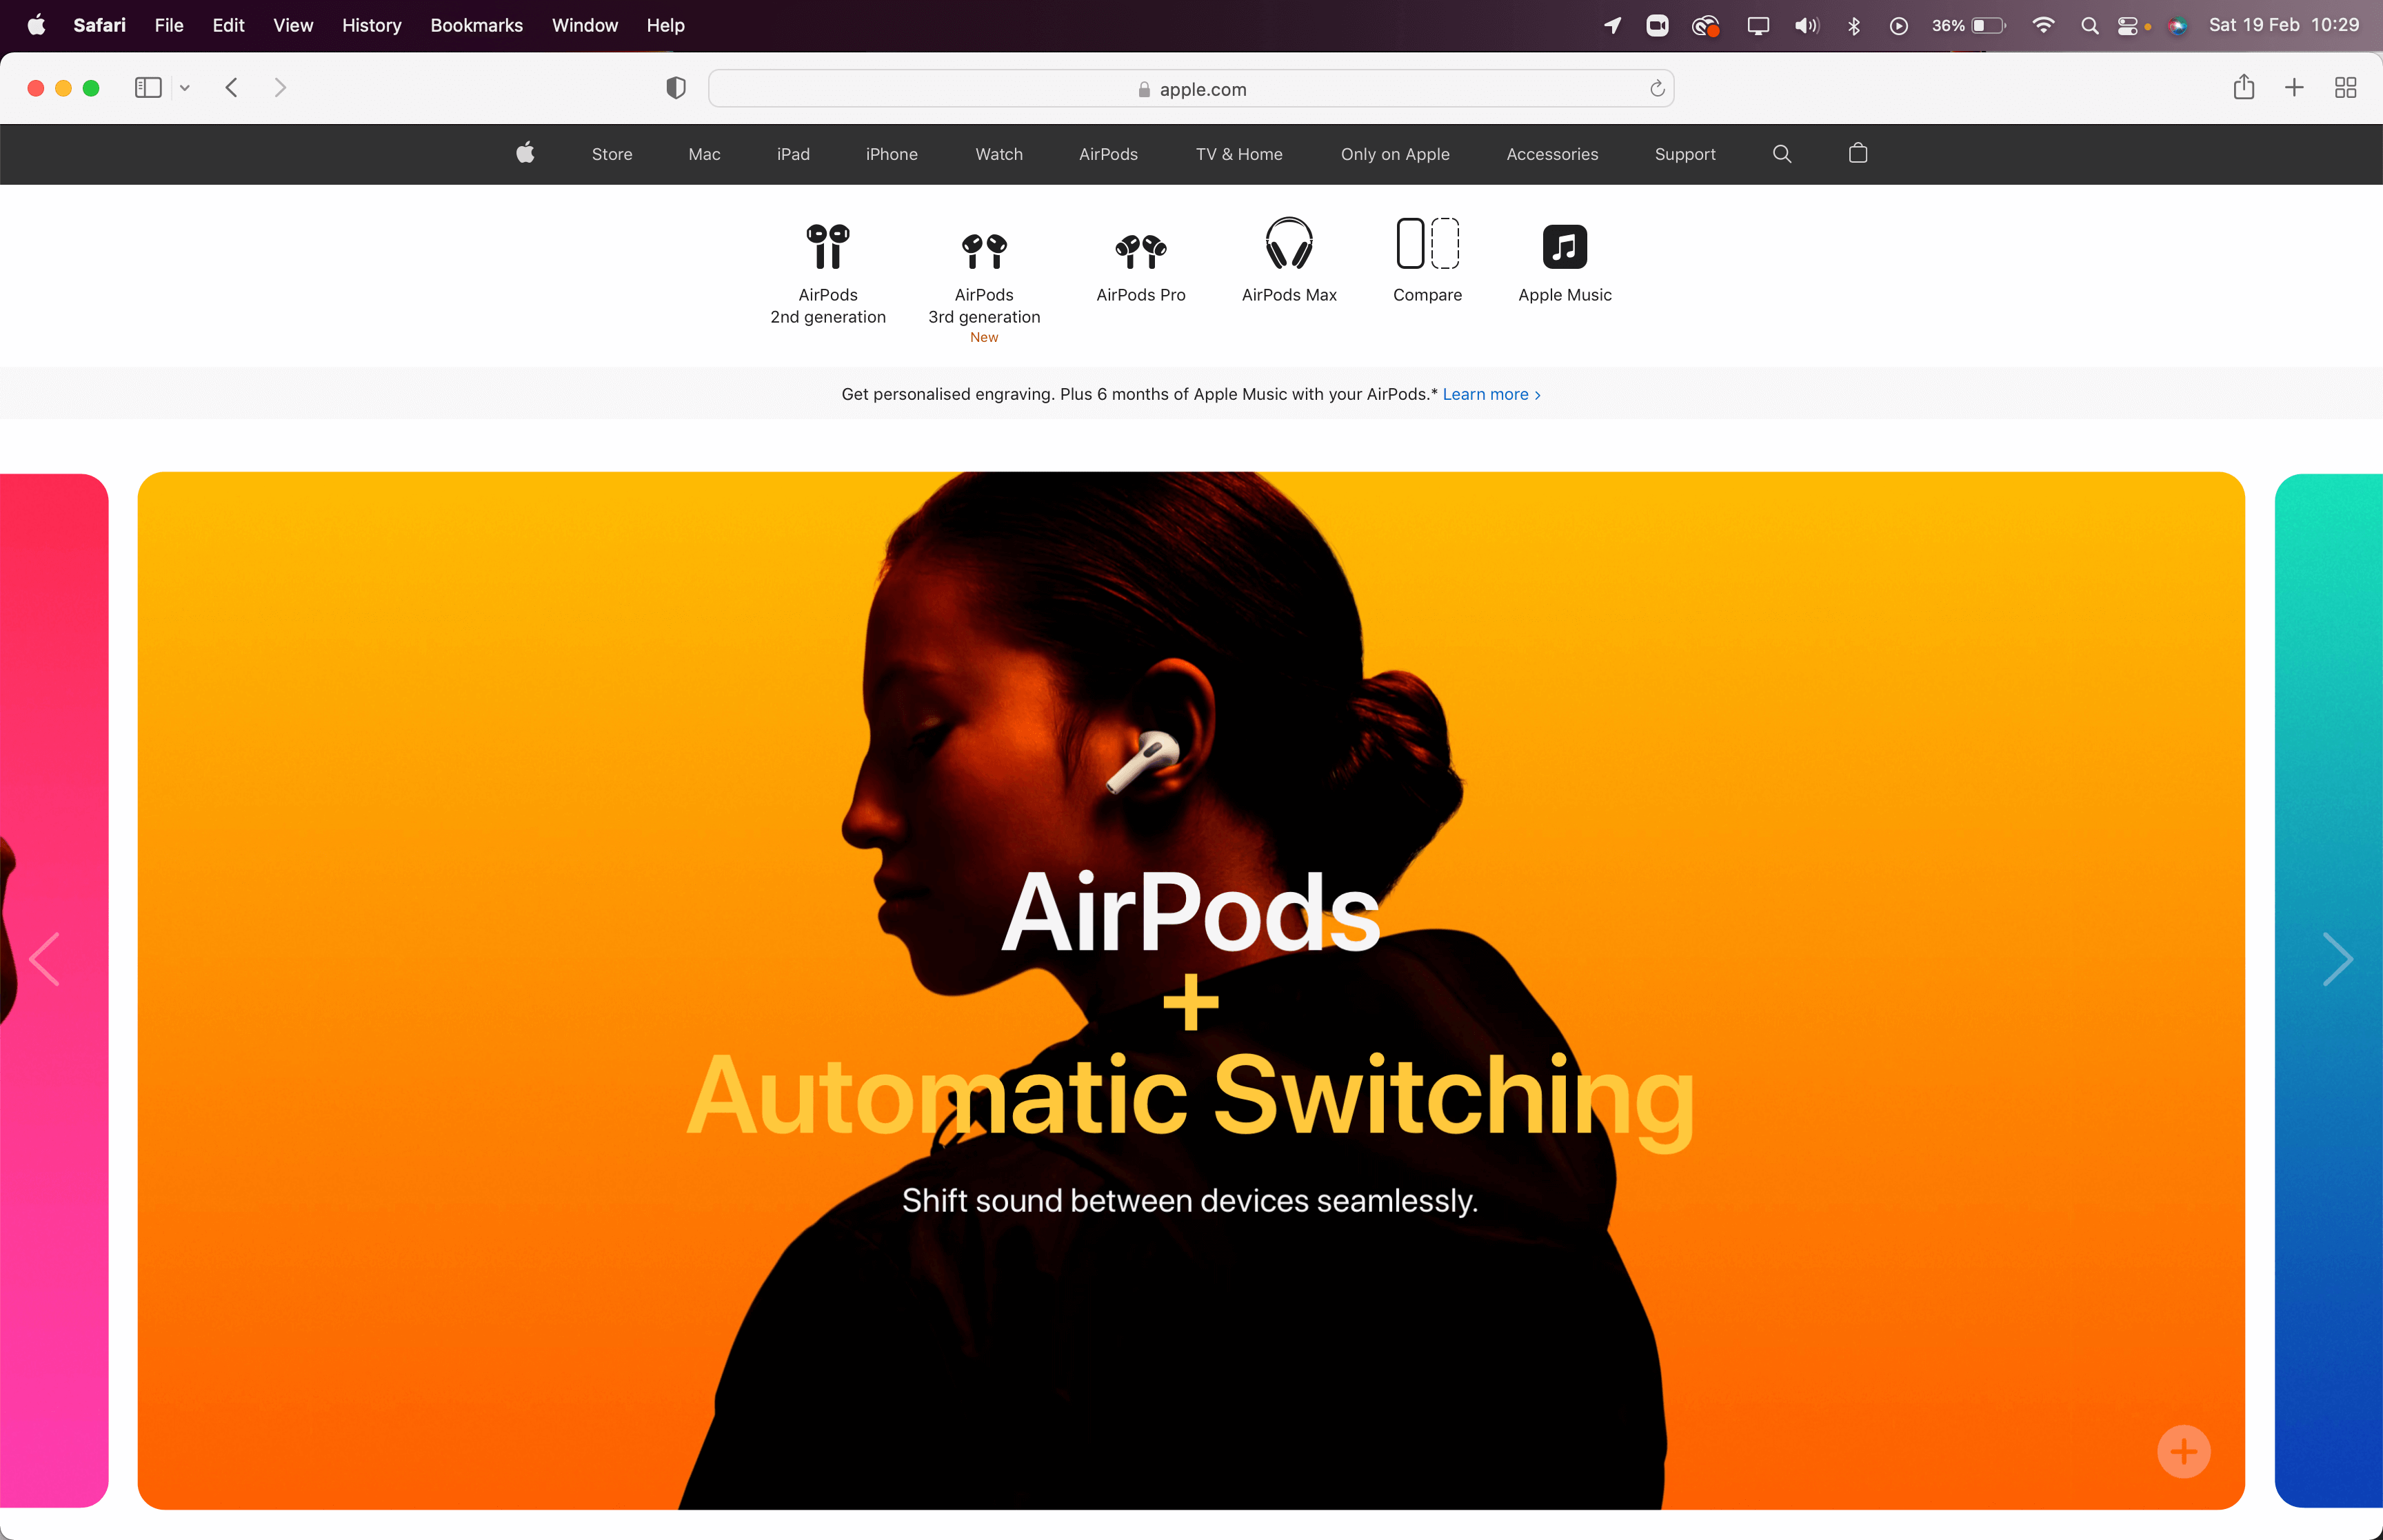The width and height of the screenshot is (2383, 1540).
Task: Go to Accessories in the Apple navigation
Action: pyautogui.click(x=1552, y=154)
